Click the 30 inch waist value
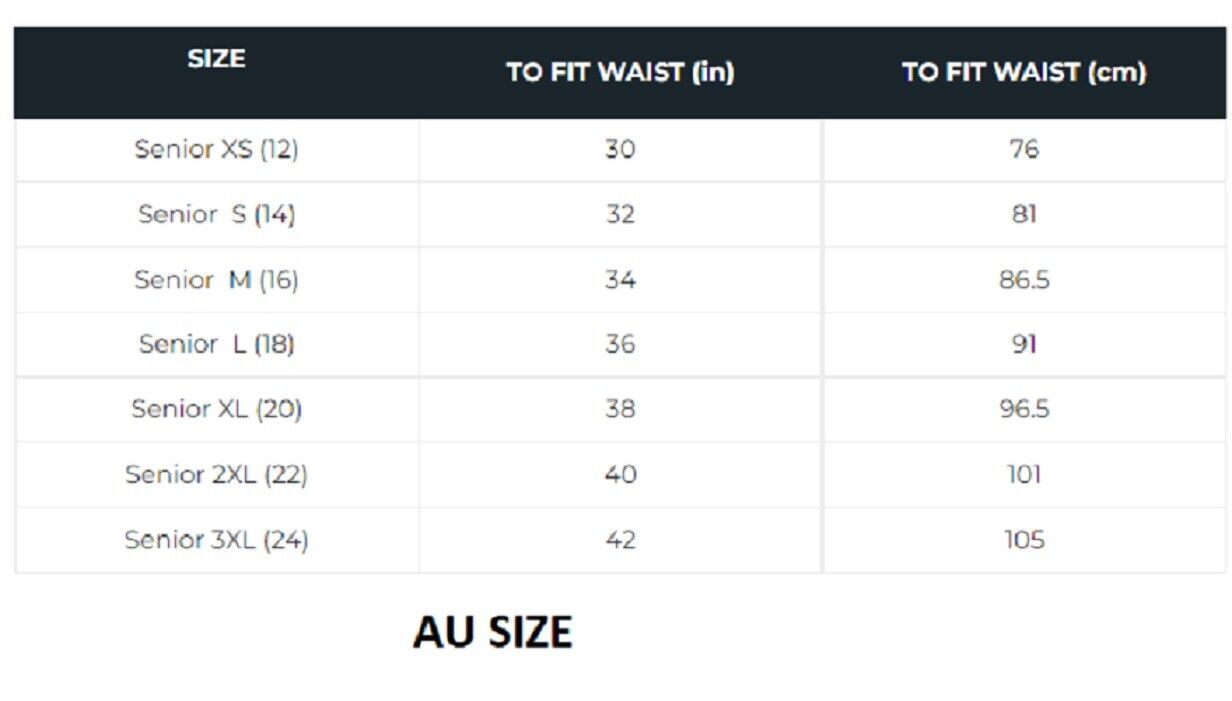Screen dimensions: 1232x701 point(620,150)
